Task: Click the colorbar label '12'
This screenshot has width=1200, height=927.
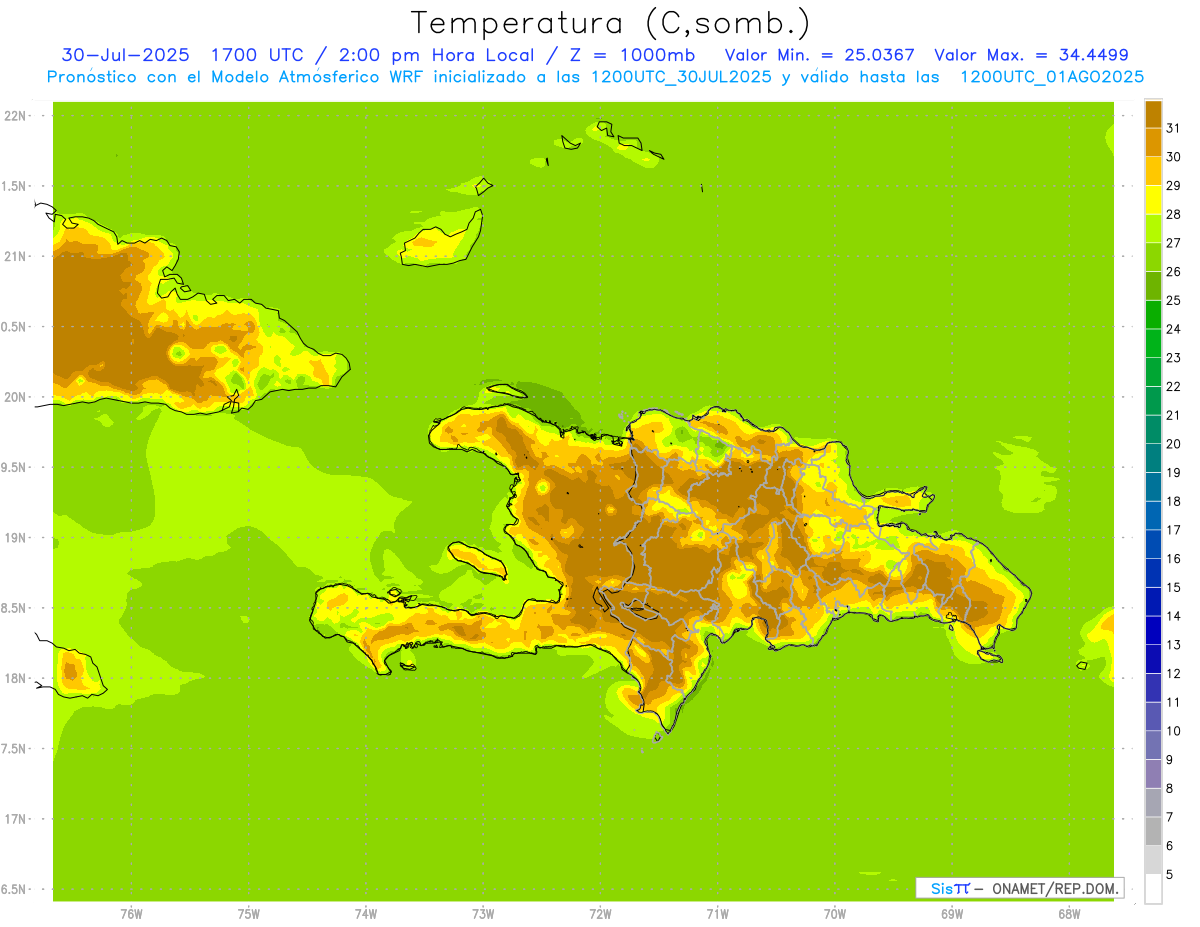Action: (x=1173, y=674)
